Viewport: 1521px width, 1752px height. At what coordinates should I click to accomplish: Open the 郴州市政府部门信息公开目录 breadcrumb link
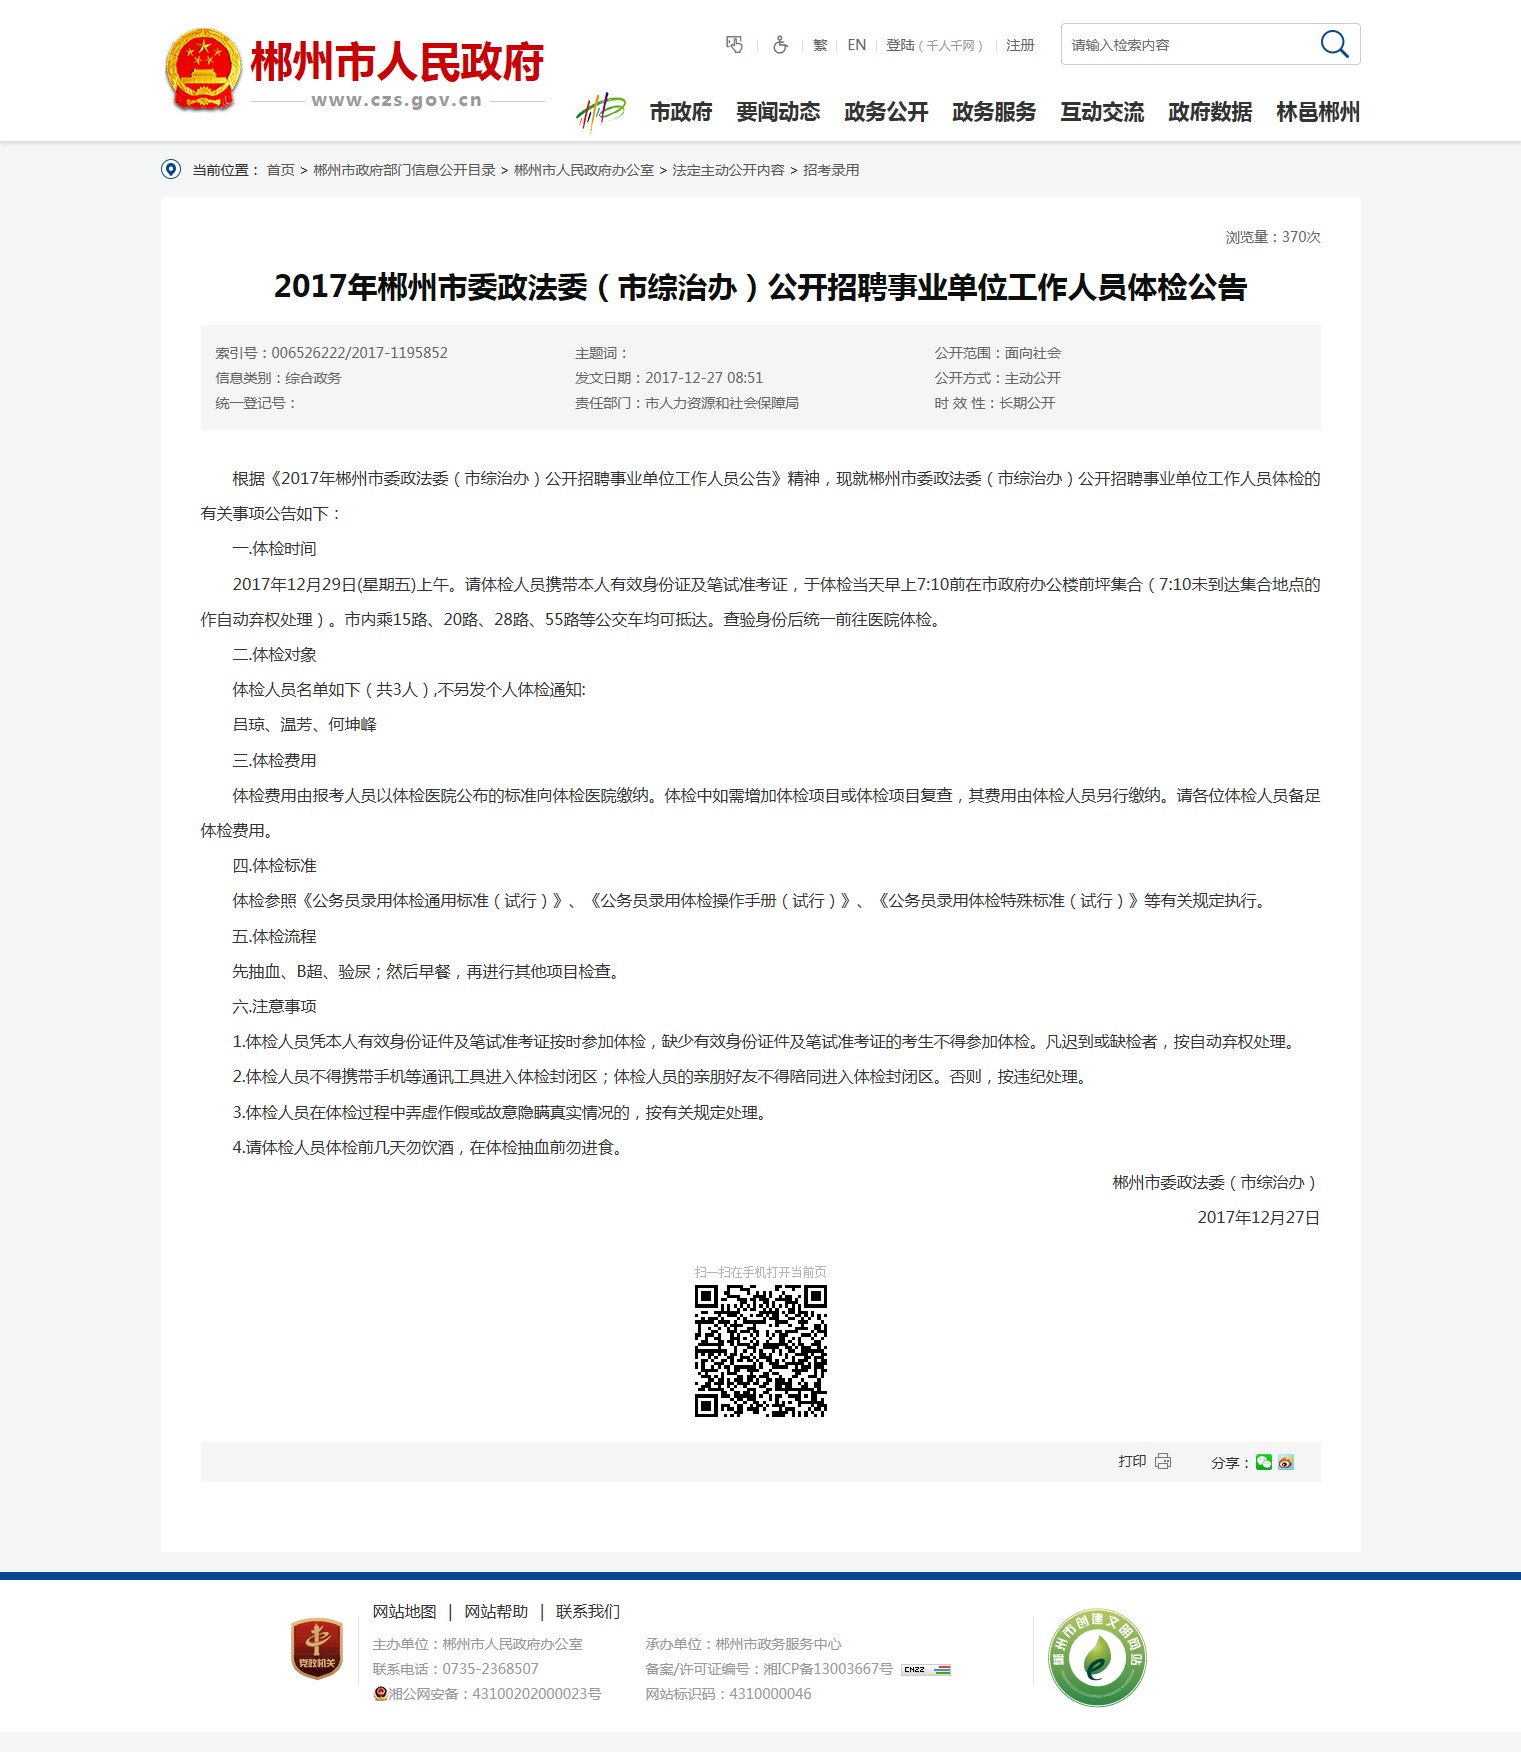click(405, 170)
